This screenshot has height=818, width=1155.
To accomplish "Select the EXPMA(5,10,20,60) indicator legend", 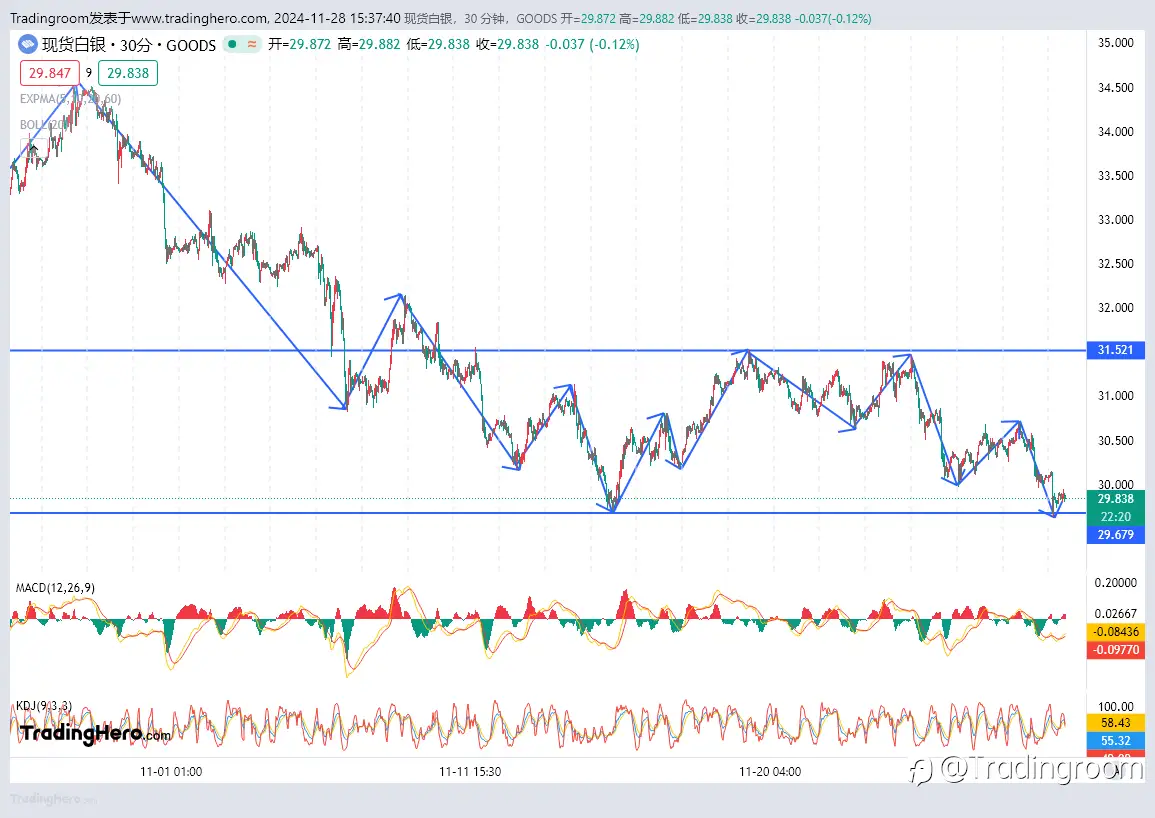I will (71, 99).
